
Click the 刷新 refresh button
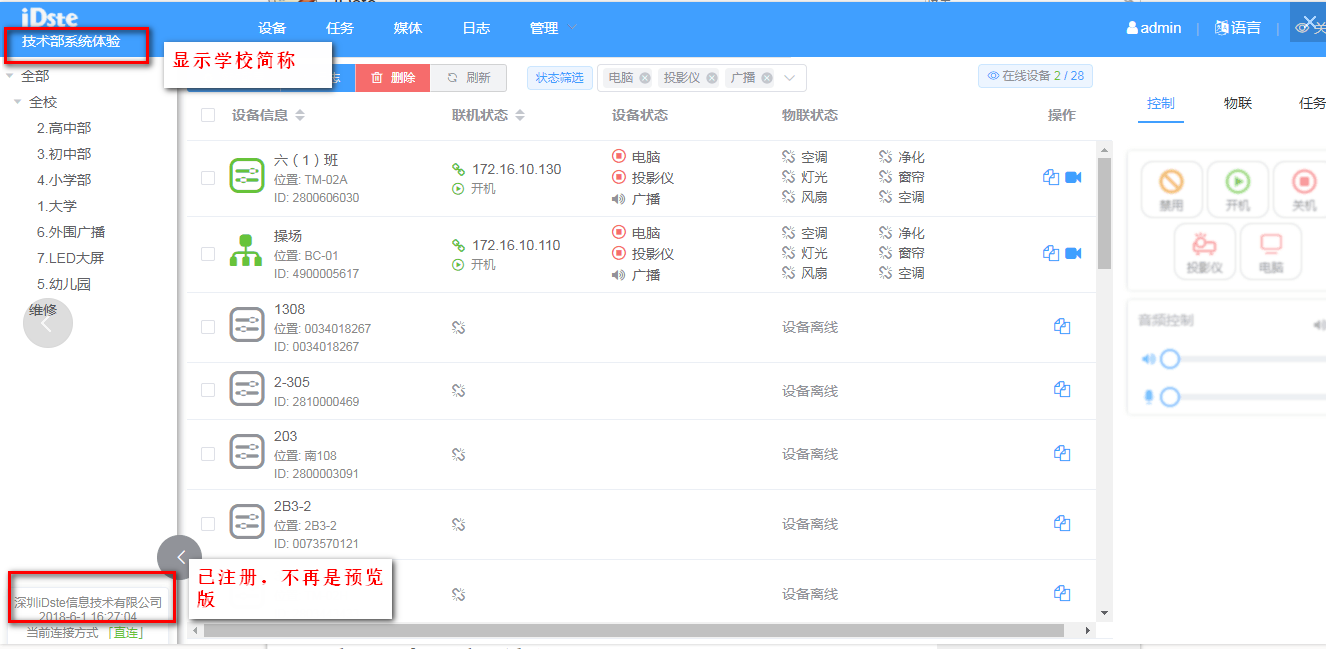(x=468, y=78)
